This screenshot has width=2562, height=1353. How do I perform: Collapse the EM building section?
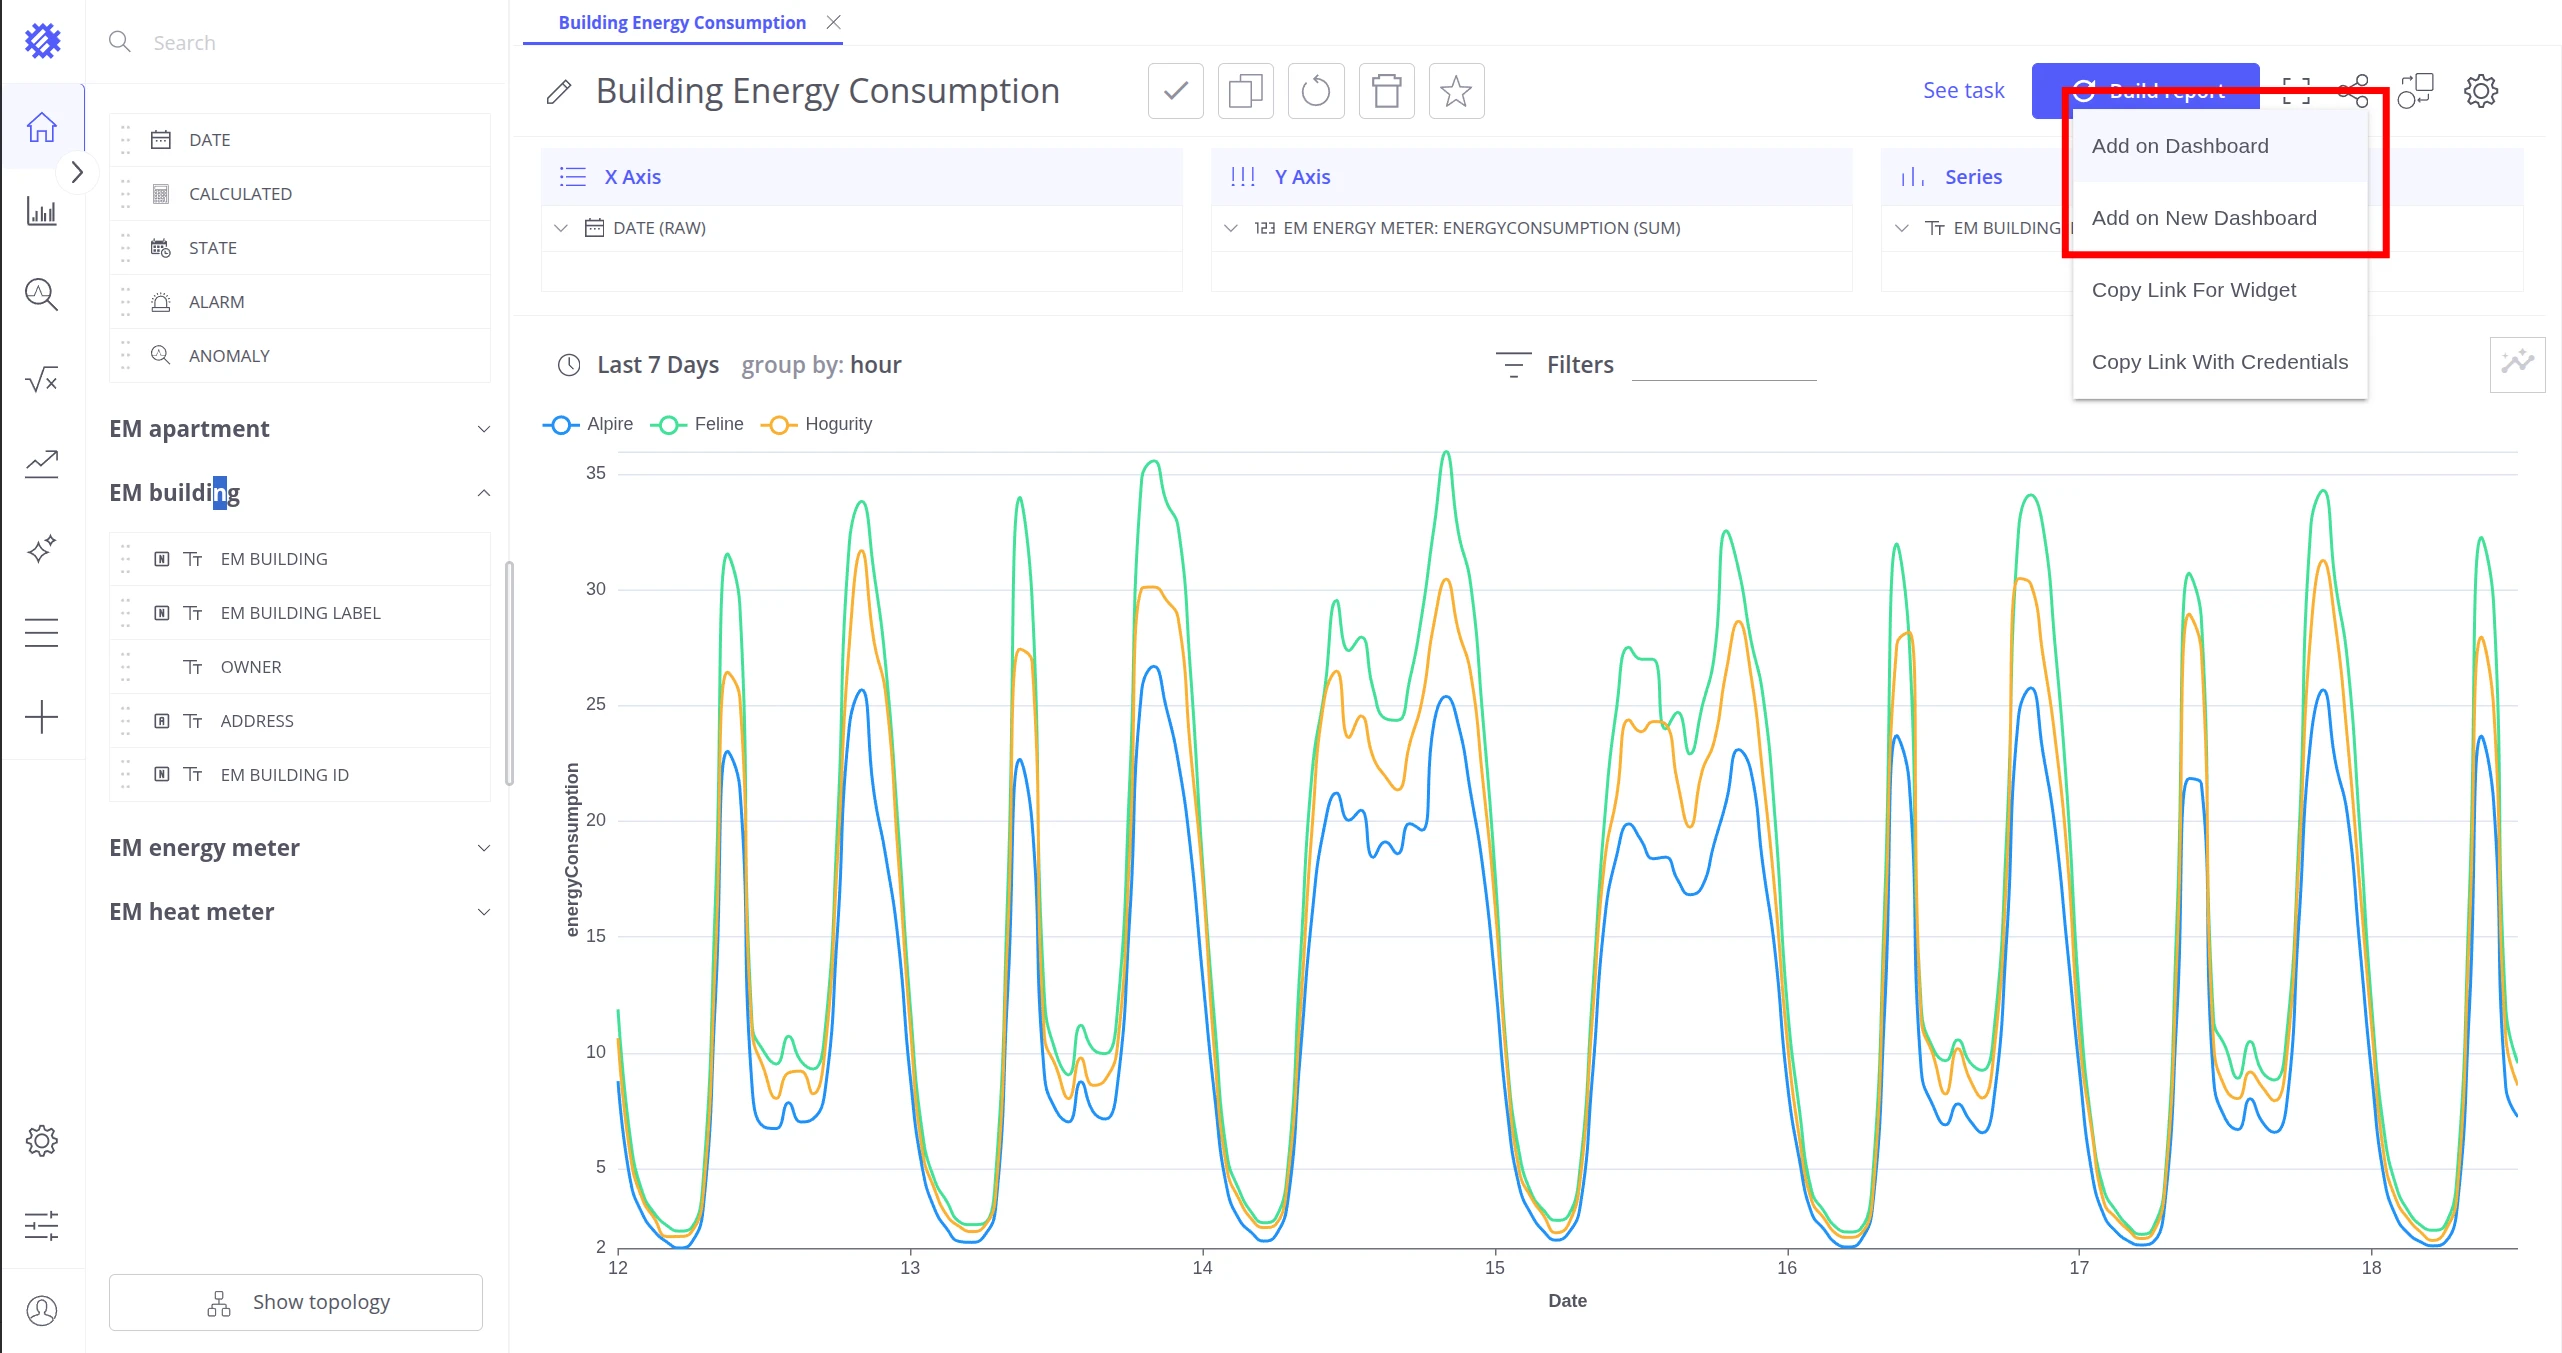[300, 493]
